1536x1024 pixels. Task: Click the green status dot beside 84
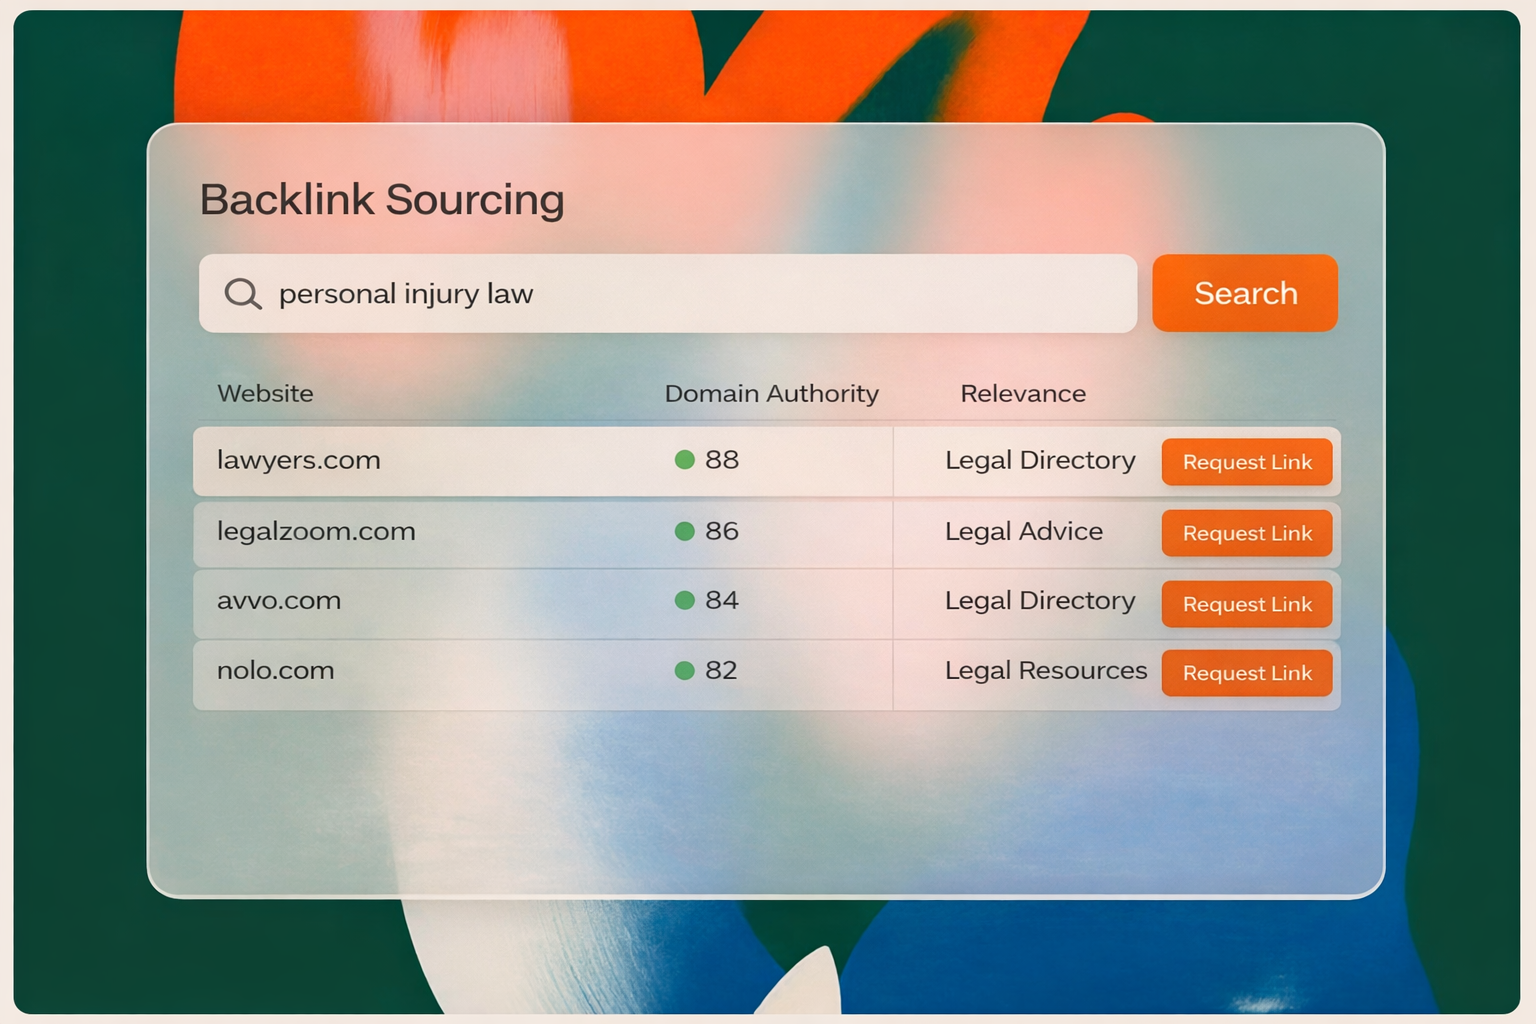(x=685, y=600)
